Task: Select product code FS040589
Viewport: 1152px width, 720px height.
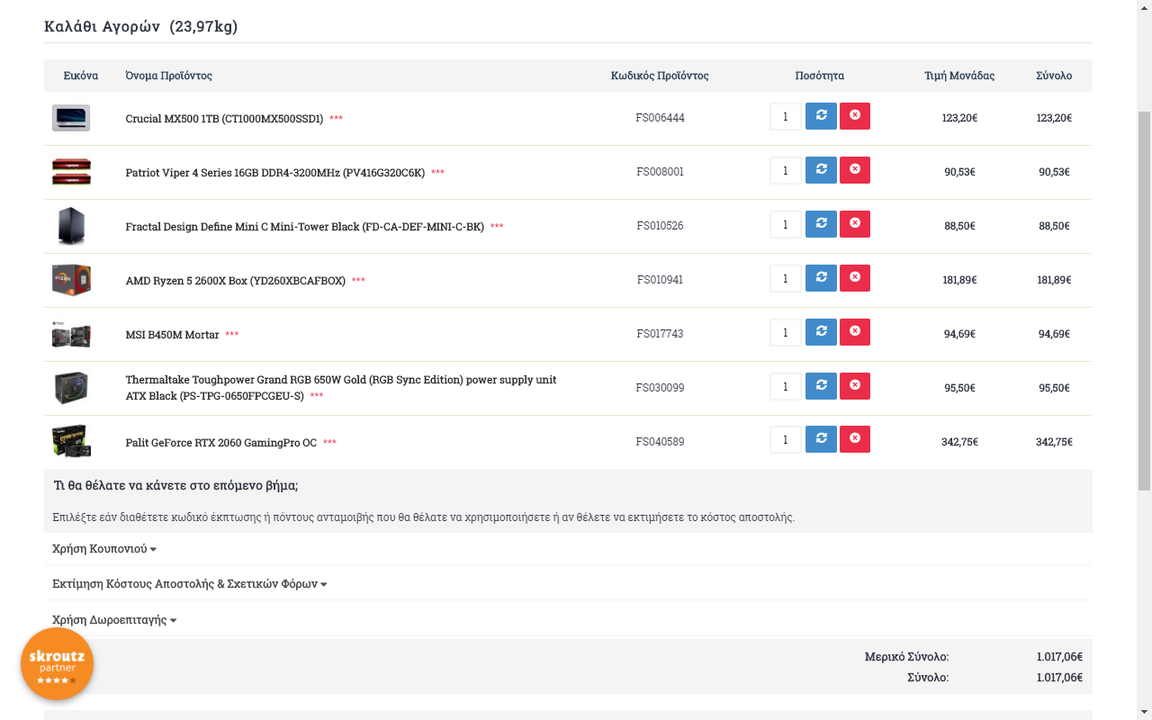Action: [660, 442]
